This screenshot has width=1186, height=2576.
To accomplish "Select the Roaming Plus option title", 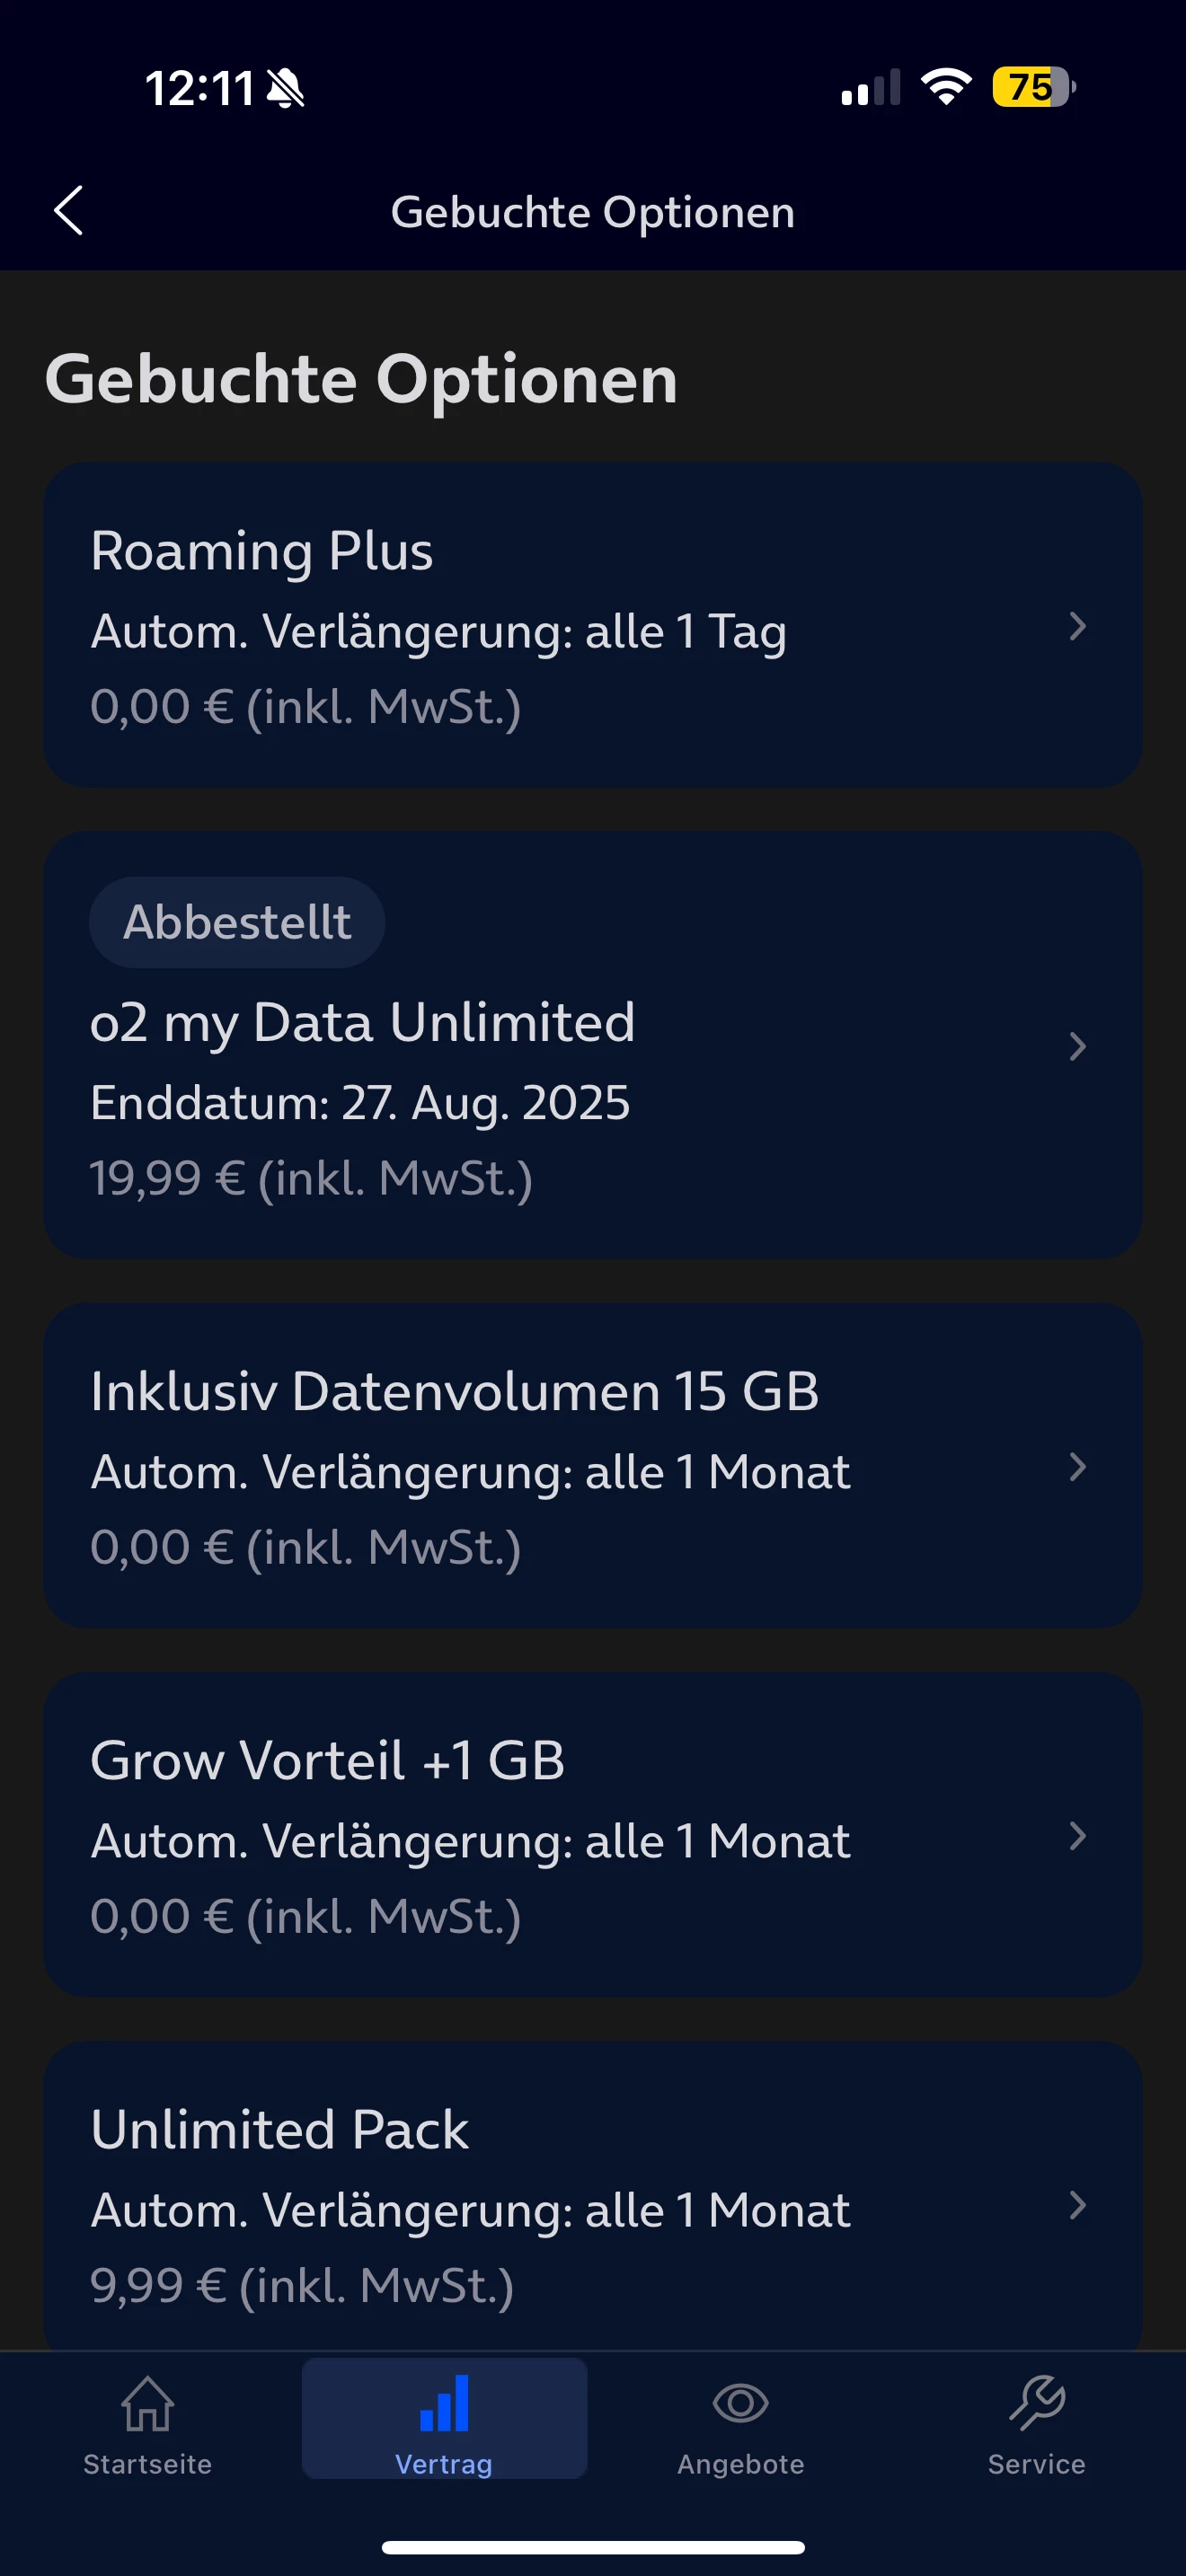I will (262, 551).
